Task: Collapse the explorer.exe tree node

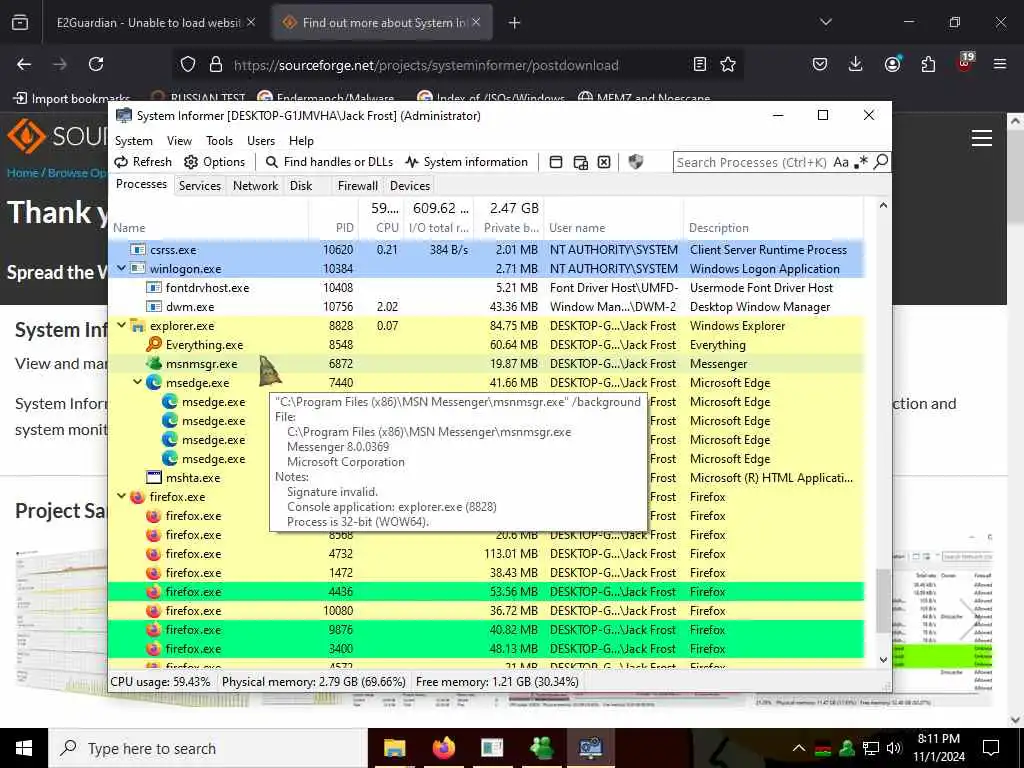Action: point(121,325)
